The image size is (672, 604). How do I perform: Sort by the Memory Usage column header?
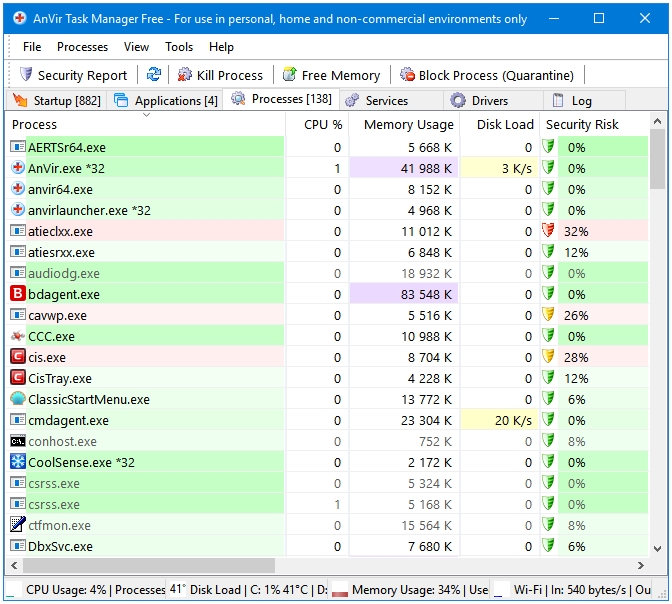(x=404, y=124)
